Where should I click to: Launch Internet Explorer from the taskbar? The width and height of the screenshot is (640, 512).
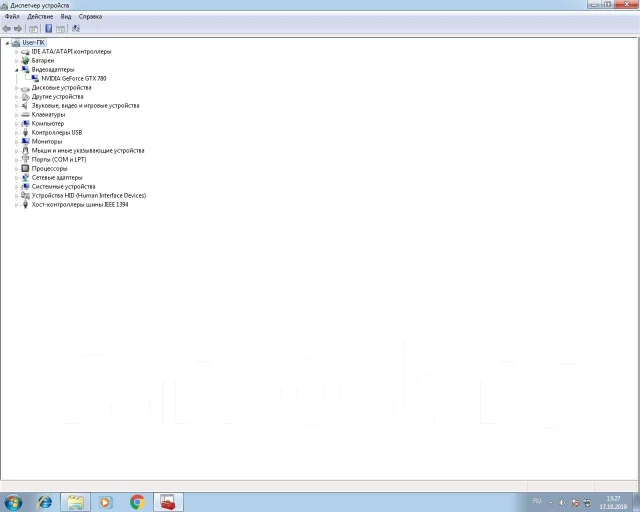pos(44,502)
